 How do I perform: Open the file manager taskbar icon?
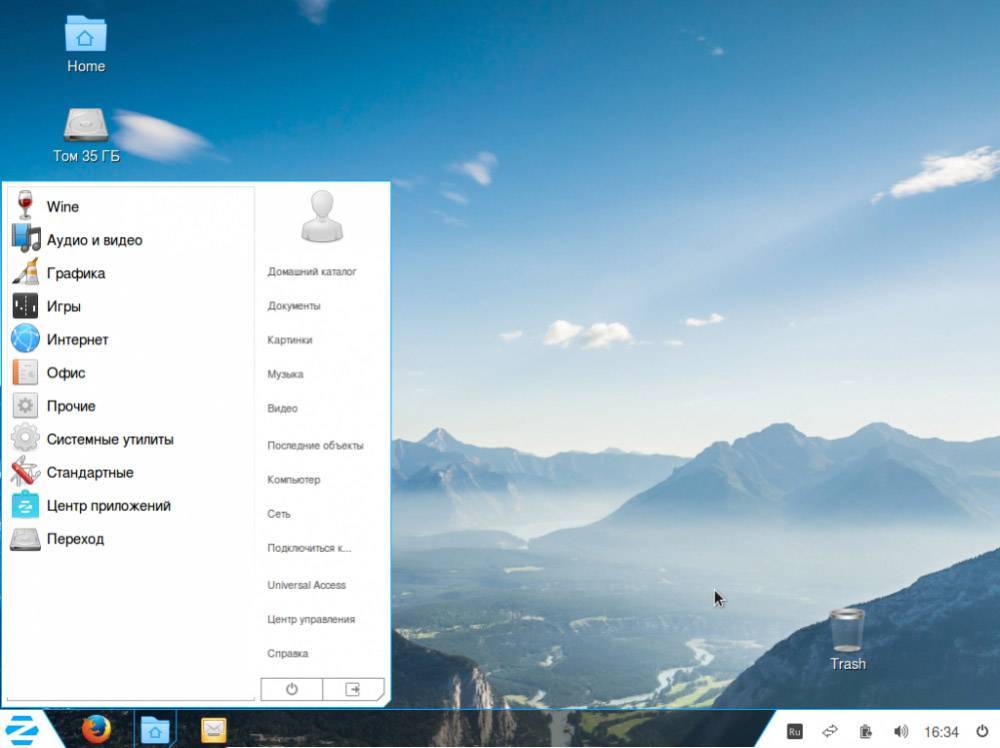[154, 730]
